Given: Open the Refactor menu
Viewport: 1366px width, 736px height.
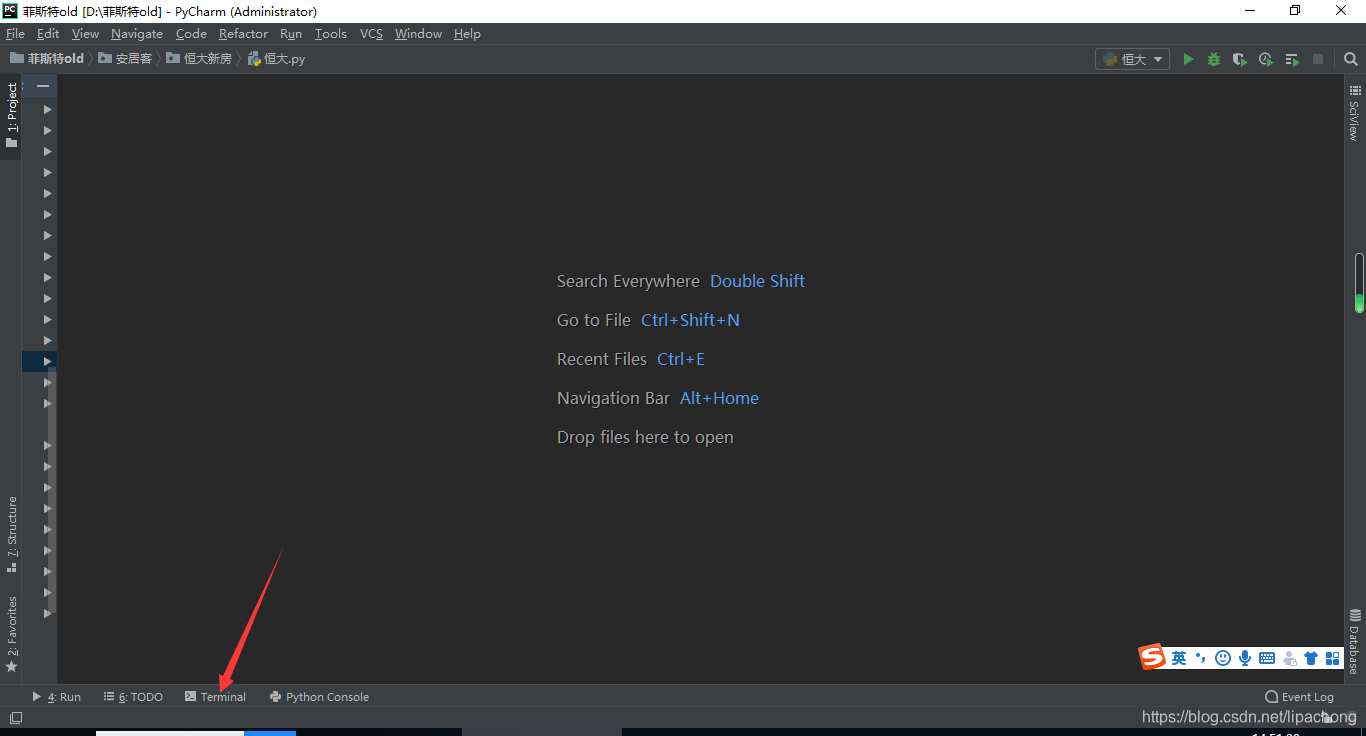Looking at the screenshot, I should [x=243, y=34].
